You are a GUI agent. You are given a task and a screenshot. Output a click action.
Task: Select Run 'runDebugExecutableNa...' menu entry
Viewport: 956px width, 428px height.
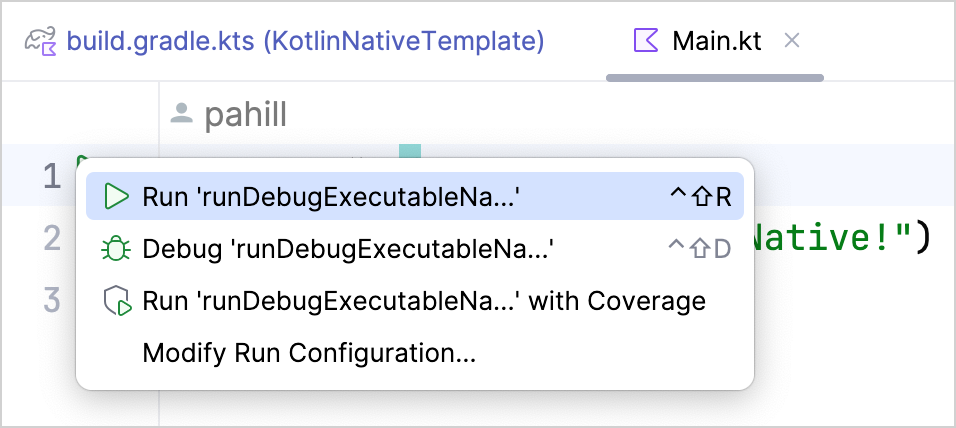coord(330,197)
